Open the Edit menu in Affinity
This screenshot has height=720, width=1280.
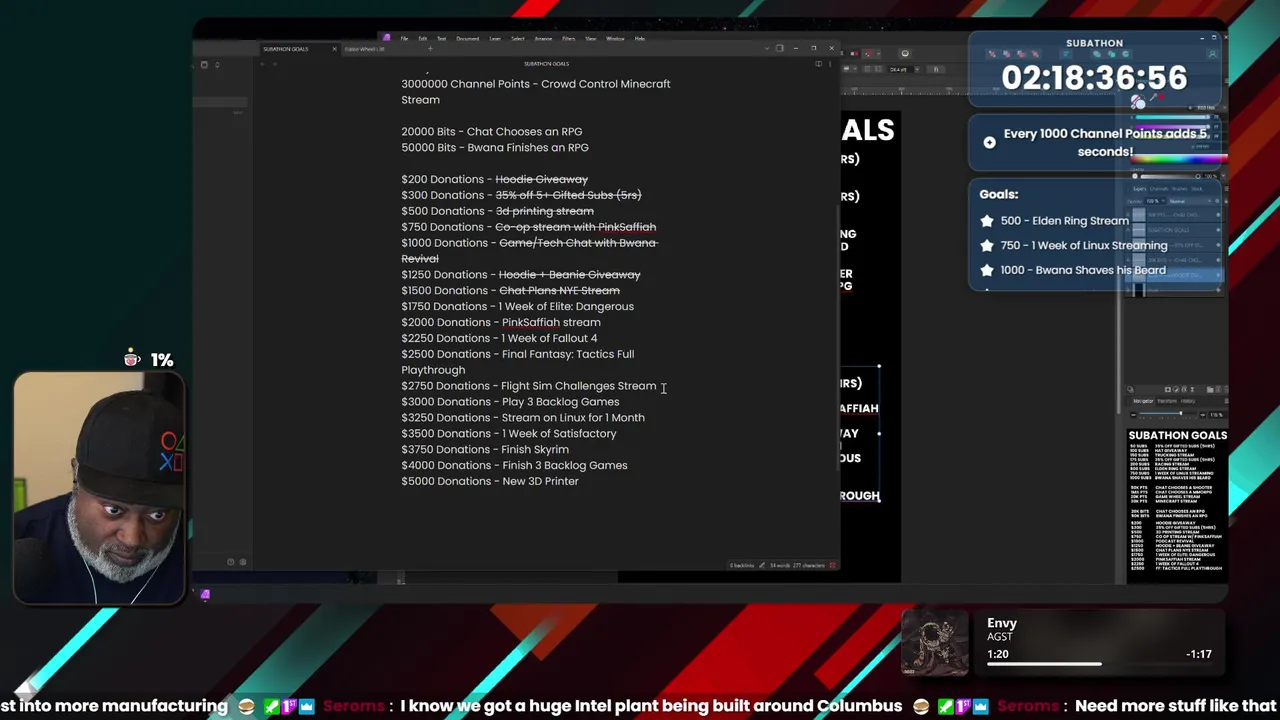(x=423, y=38)
